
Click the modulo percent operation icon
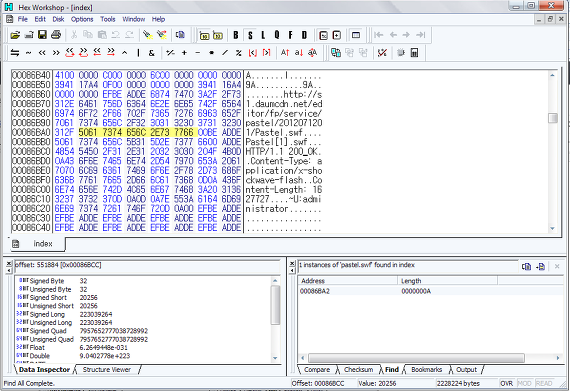tap(238, 53)
